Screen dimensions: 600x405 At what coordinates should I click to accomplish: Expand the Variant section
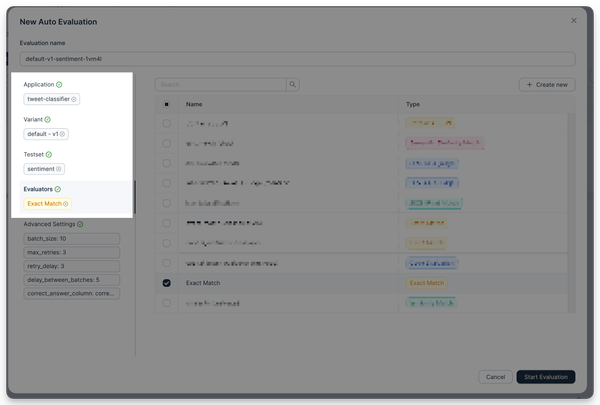(x=34, y=119)
